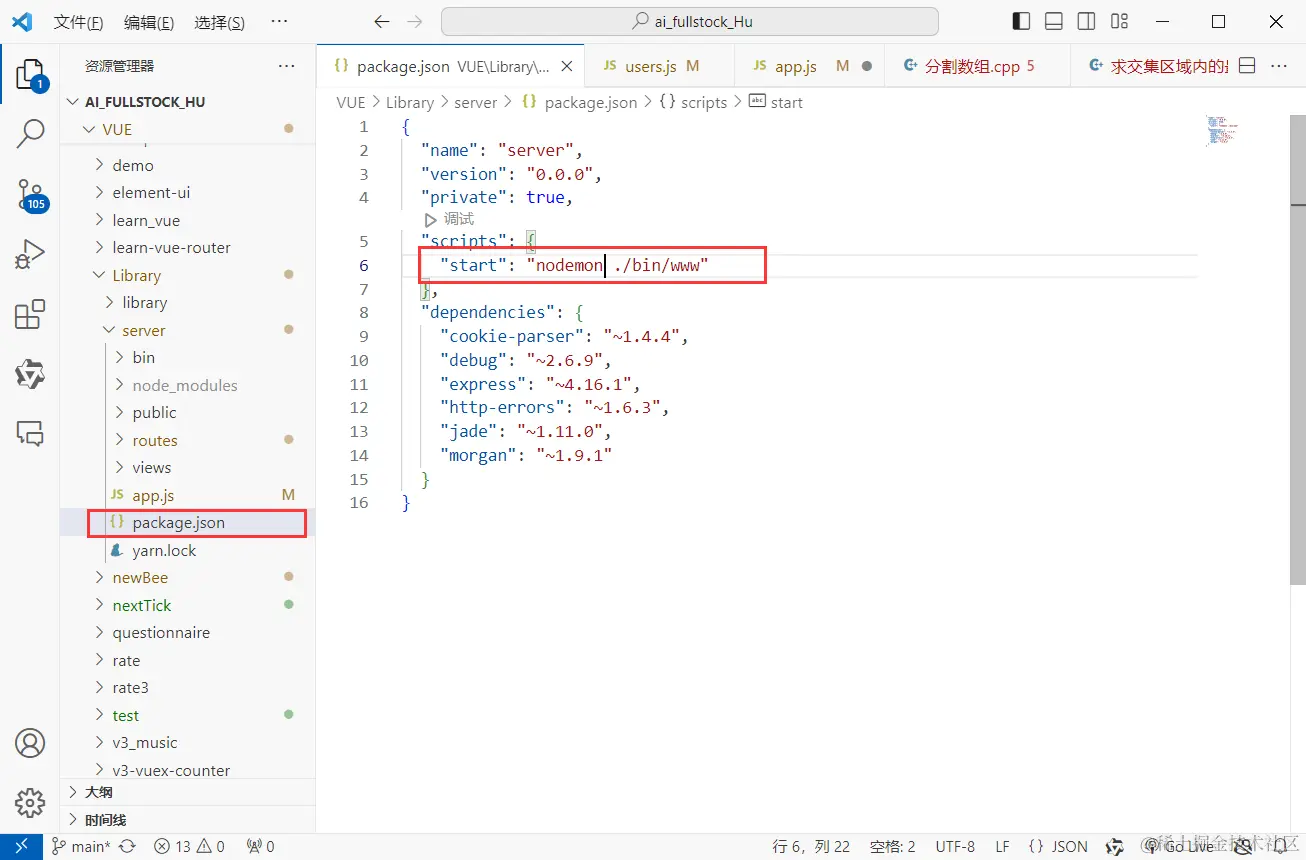1306x860 pixels.
Task: Change line ending via LF
Action: [1002, 846]
